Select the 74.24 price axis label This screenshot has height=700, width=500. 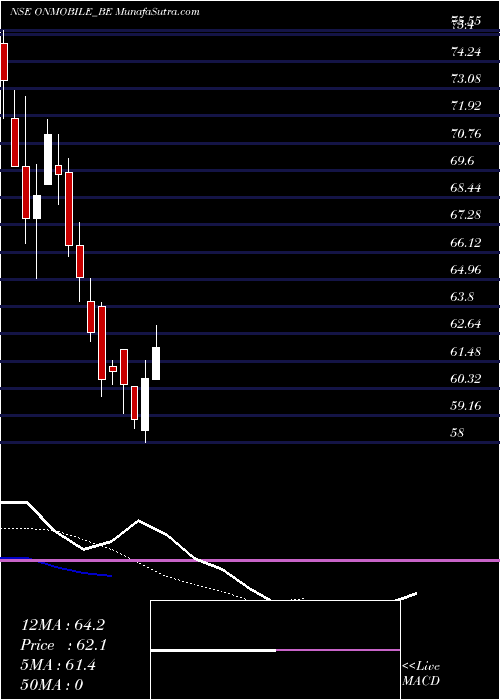tap(466, 52)
